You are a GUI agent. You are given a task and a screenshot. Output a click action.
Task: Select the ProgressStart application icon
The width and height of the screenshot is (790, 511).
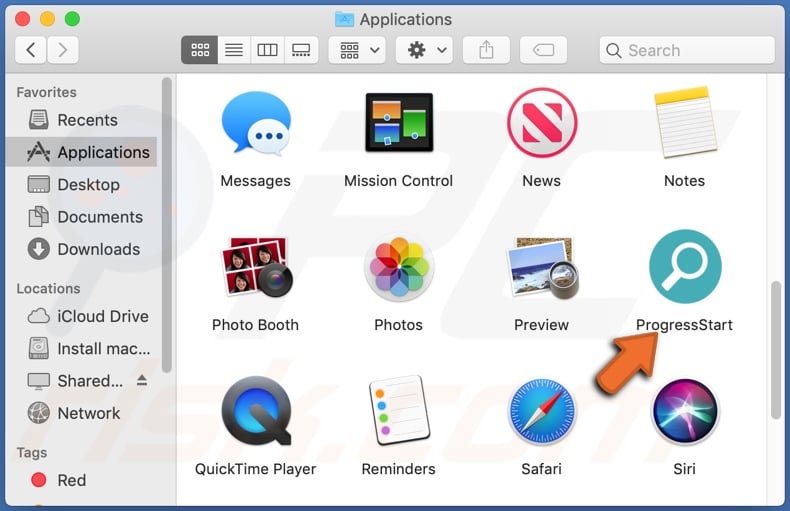click(x=685, y=267)
